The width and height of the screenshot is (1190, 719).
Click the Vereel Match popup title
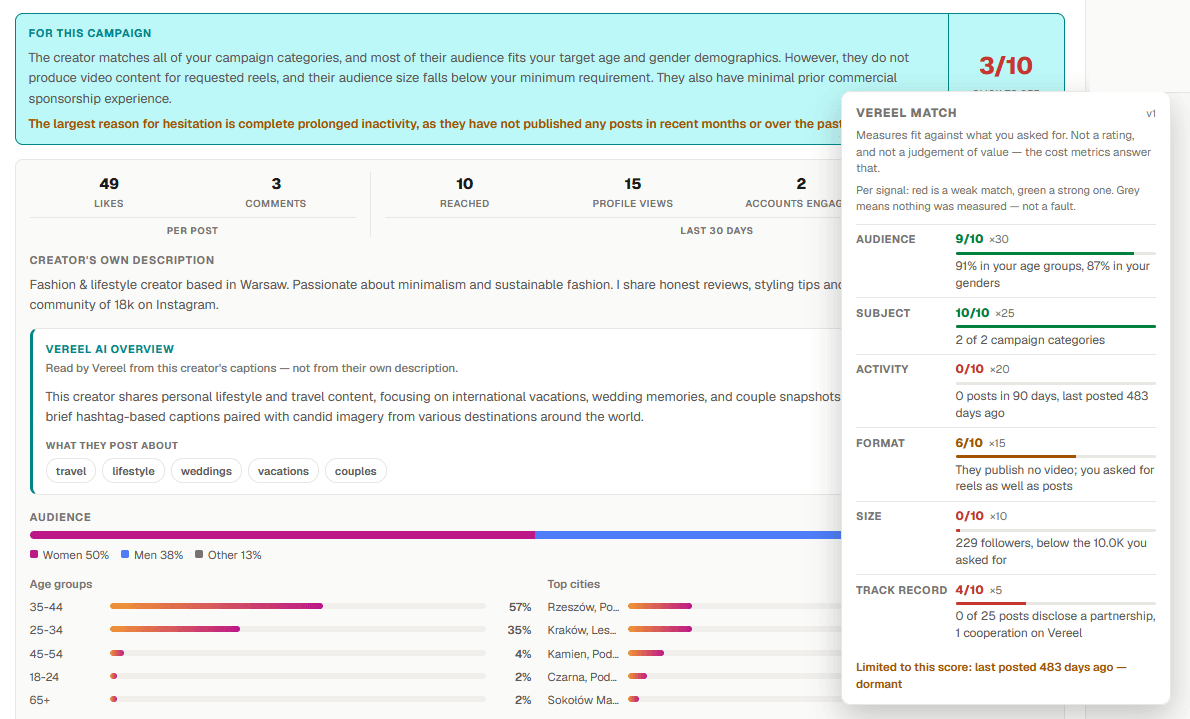(906, 112)
